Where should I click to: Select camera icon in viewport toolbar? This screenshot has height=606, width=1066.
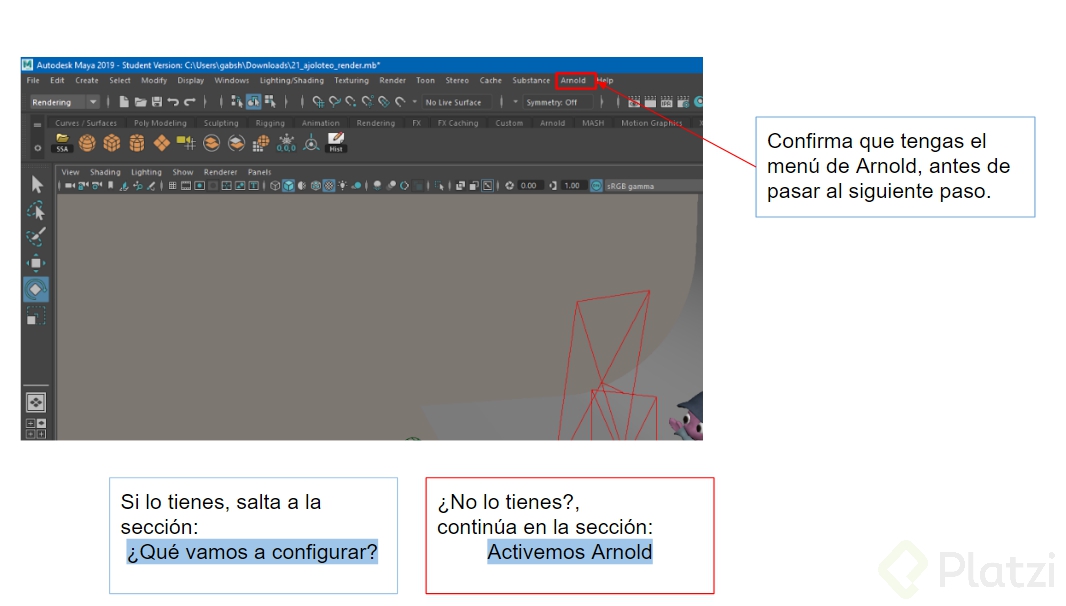pyautogui.click(x=70, y=186)
